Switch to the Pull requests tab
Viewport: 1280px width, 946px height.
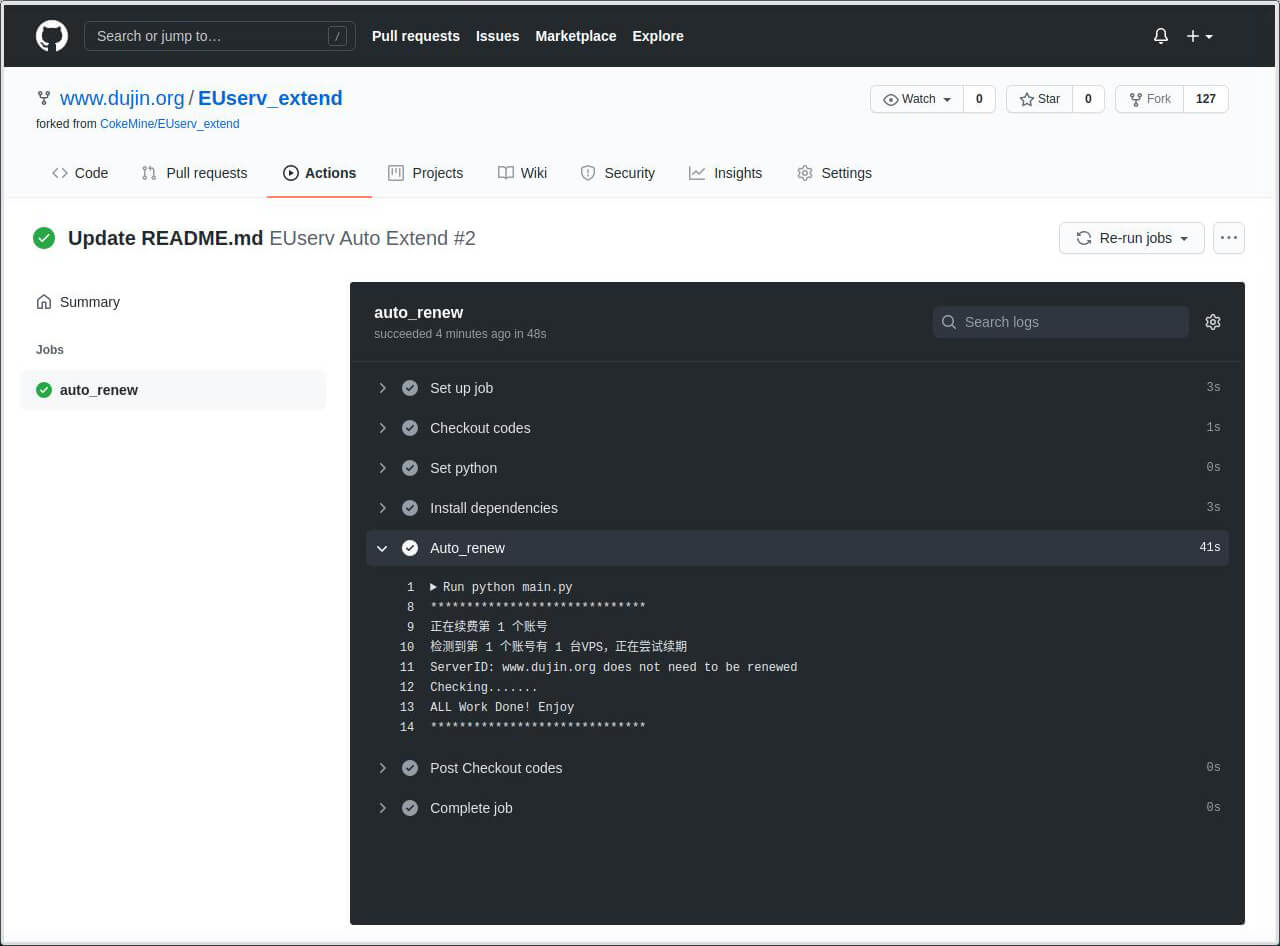[194, 173]
